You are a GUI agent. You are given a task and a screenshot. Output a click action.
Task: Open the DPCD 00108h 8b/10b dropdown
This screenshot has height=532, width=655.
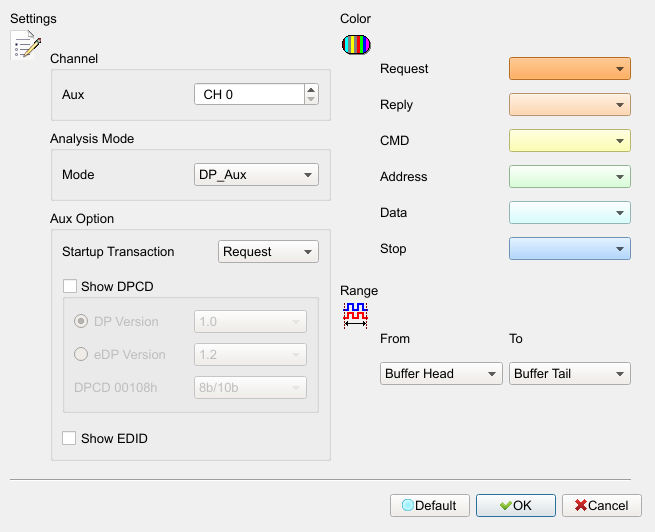point(250,388)
